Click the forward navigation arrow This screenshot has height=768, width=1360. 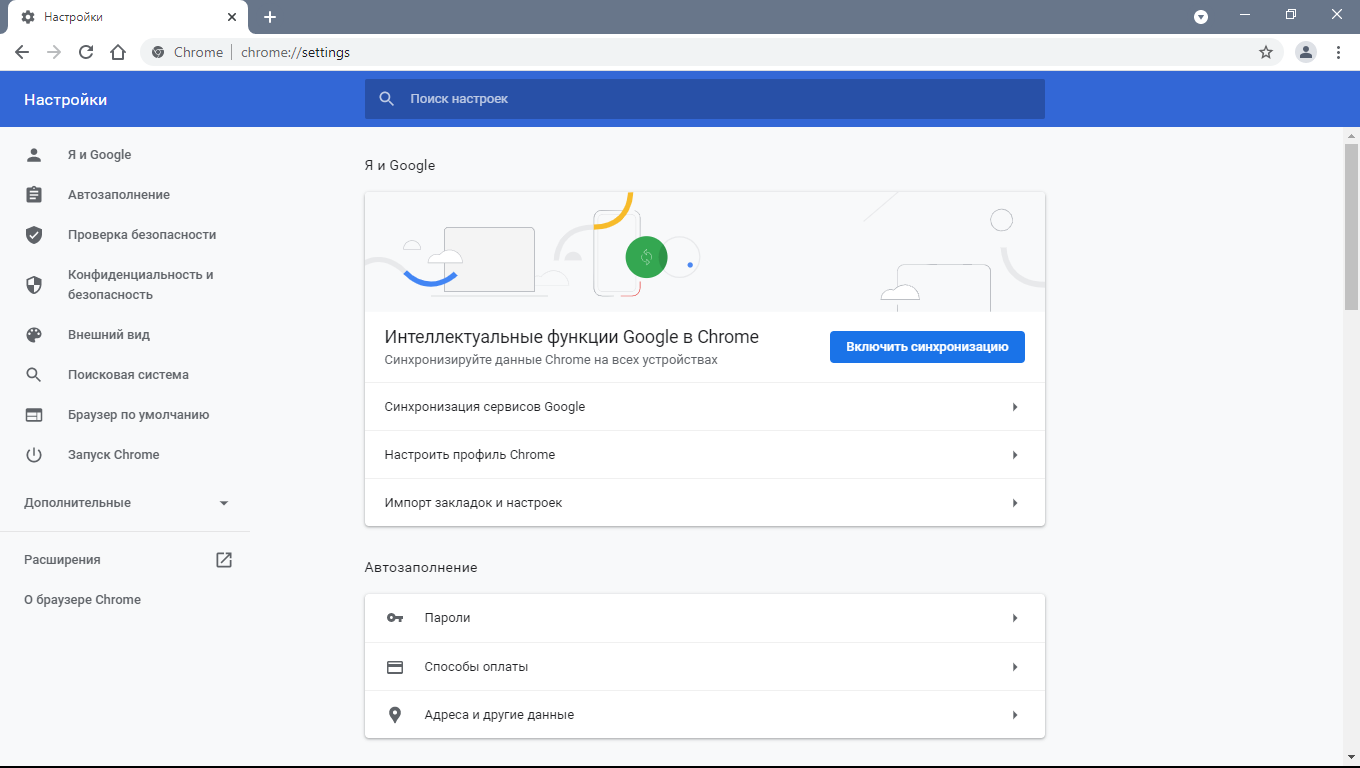pyautogui.click(x=54, y=52)
